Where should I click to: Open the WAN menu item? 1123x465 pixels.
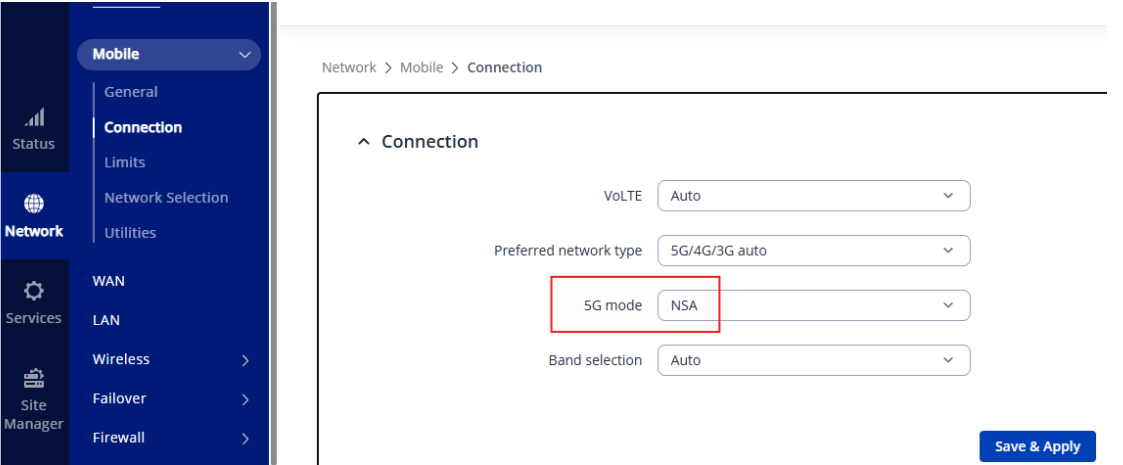109,281
